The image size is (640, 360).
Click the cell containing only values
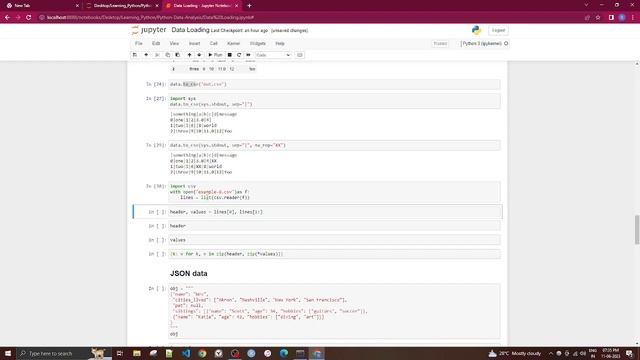coord(334,240)
